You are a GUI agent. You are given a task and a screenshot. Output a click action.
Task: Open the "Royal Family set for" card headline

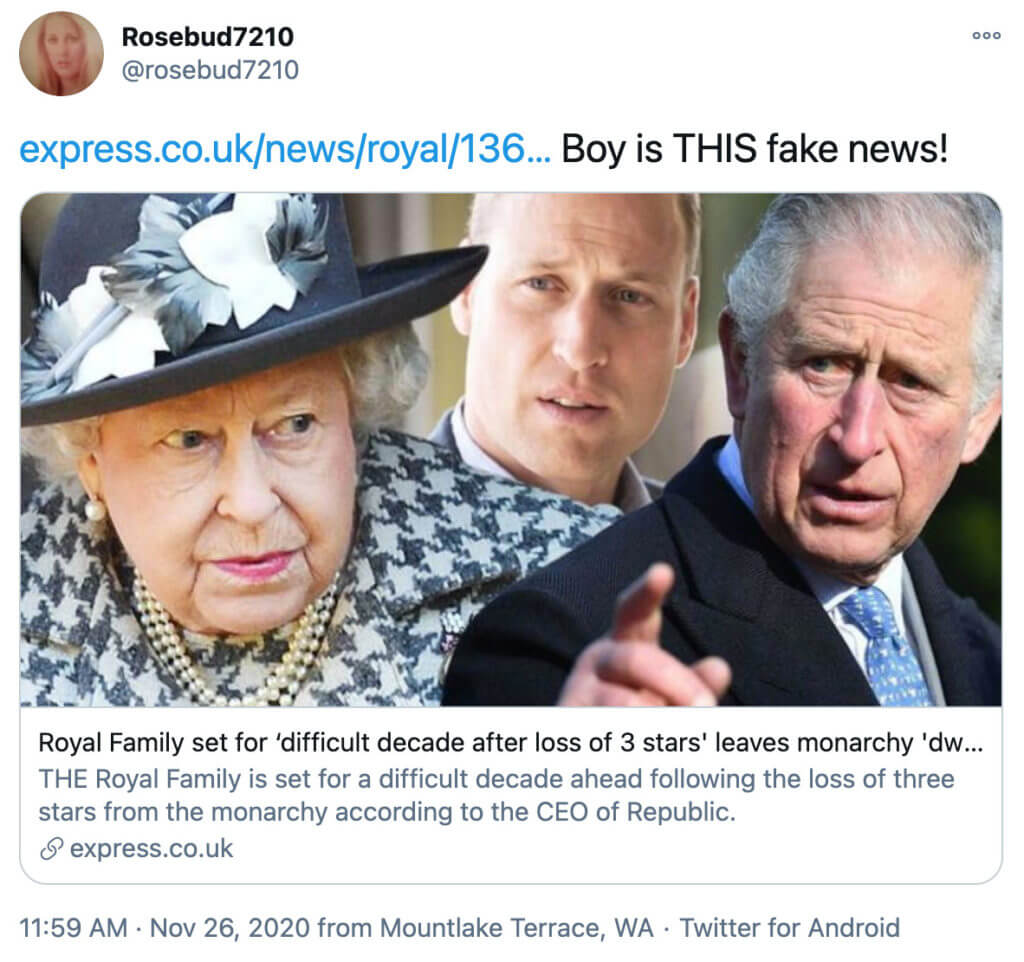509,745
